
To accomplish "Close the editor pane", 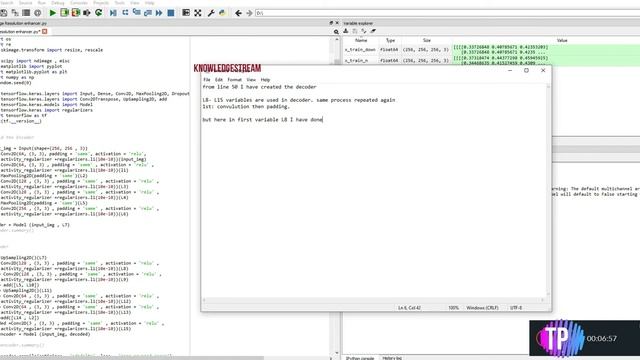I will click(337, 23).
